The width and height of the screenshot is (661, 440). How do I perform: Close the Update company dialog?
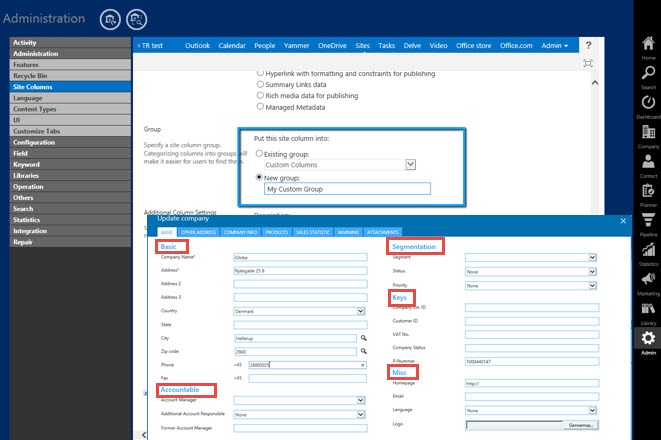(x=623, y=221)
